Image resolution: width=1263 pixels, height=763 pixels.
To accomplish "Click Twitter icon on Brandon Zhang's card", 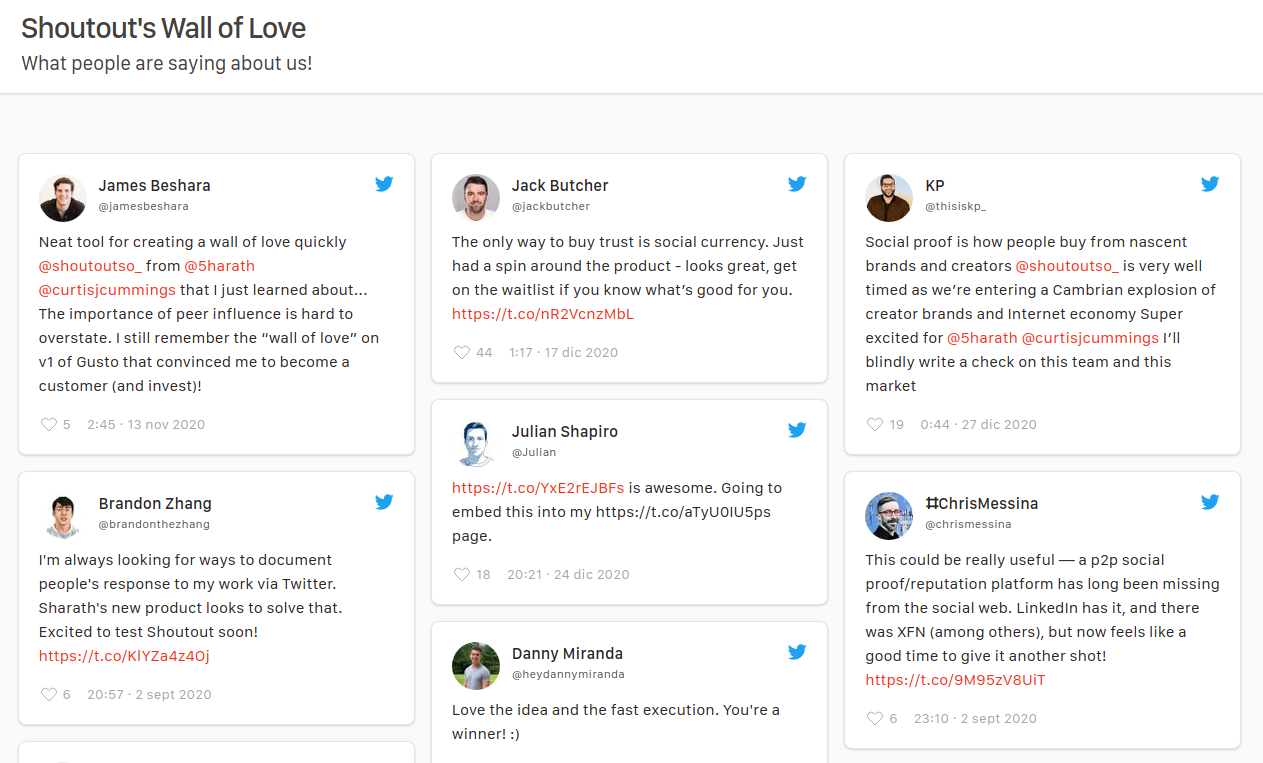I will [384, 502].
